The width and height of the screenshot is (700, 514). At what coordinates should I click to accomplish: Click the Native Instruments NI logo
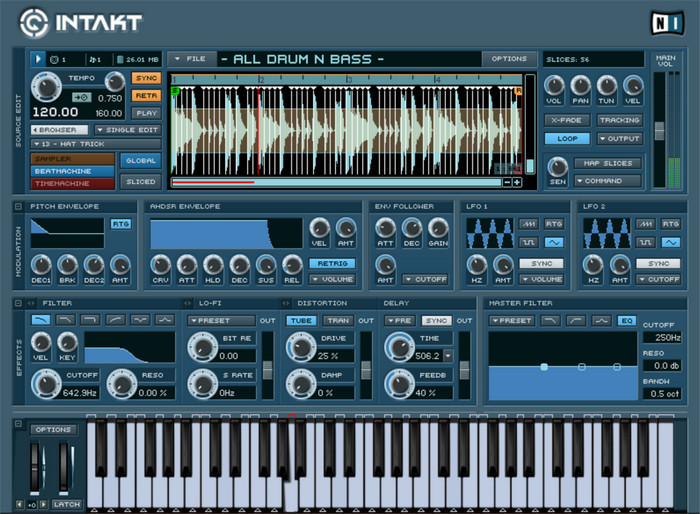667,23
